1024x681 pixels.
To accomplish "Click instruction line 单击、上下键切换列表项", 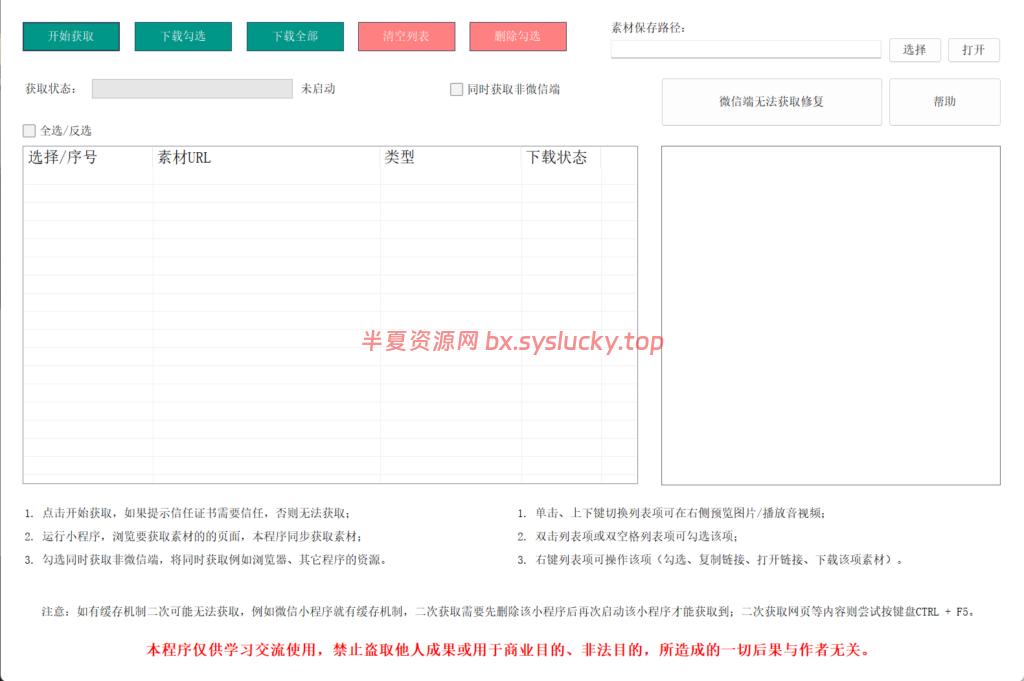I will tap(671, 513).
